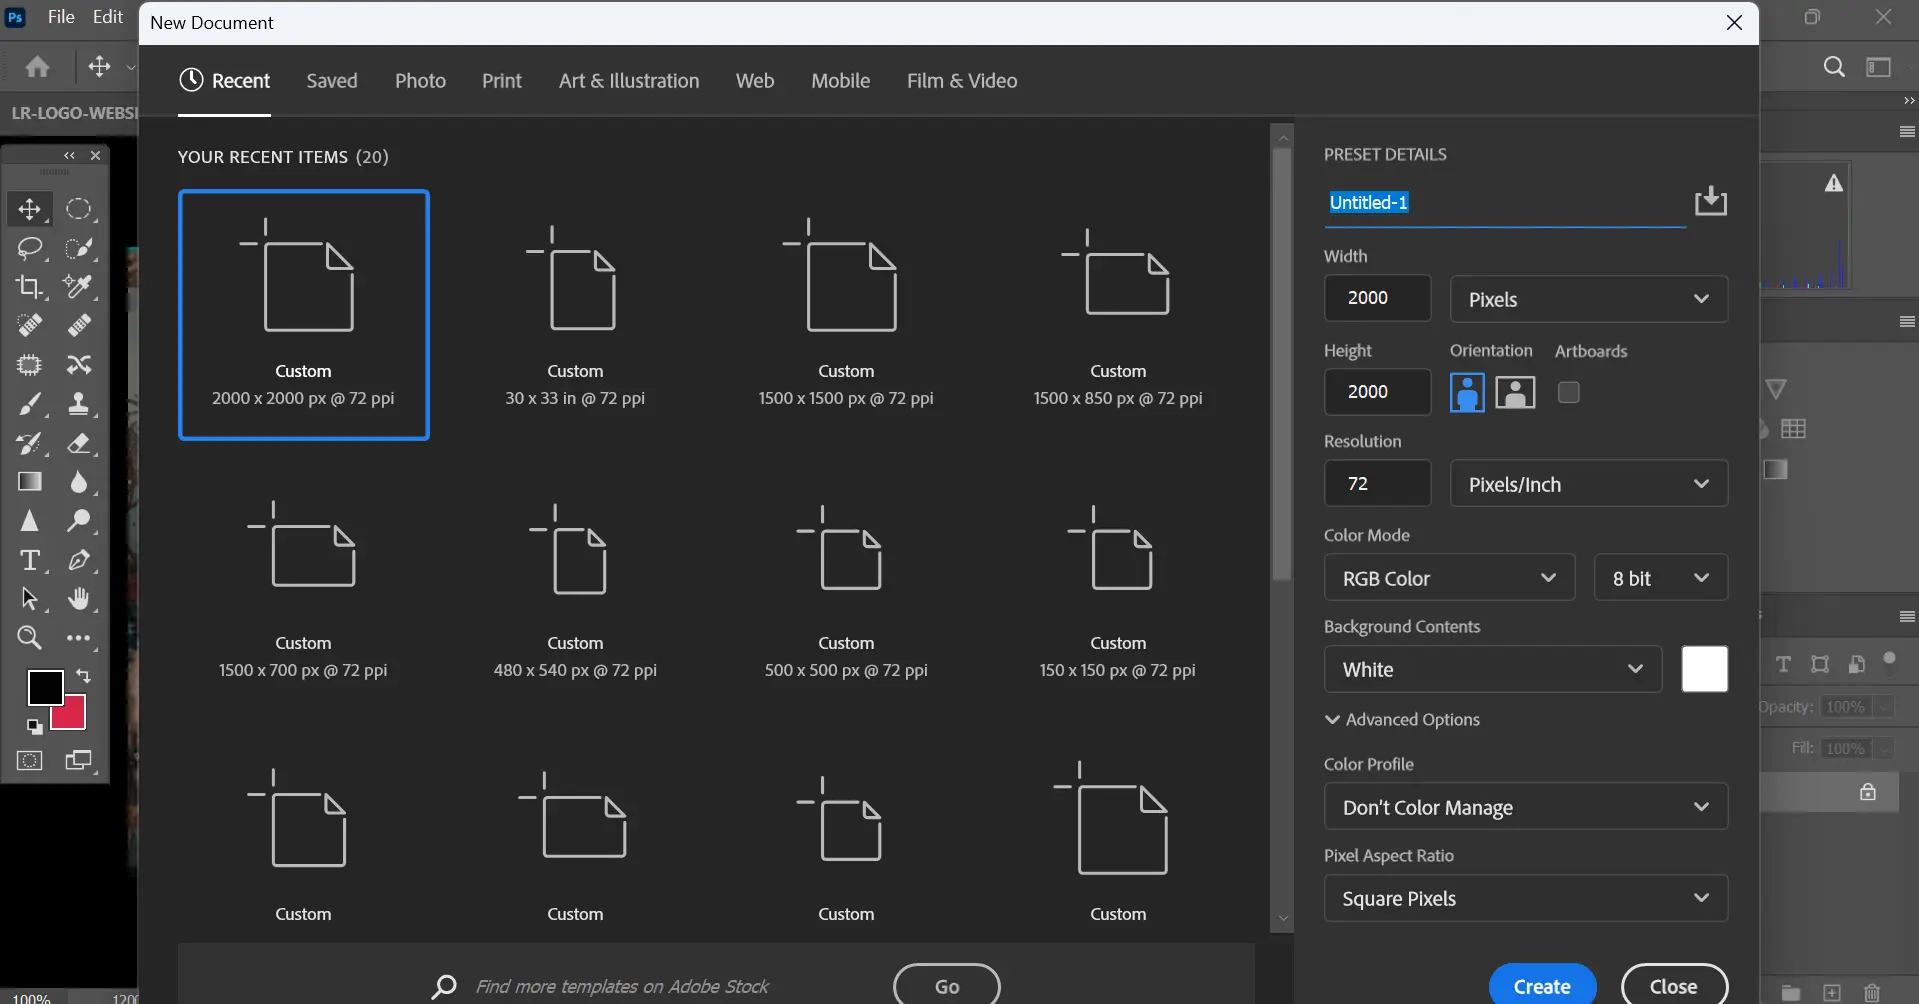This screenshot has height=1004, width=1919.
Task: Pick the Quick Selection tool
Action: tap(79, 248)
